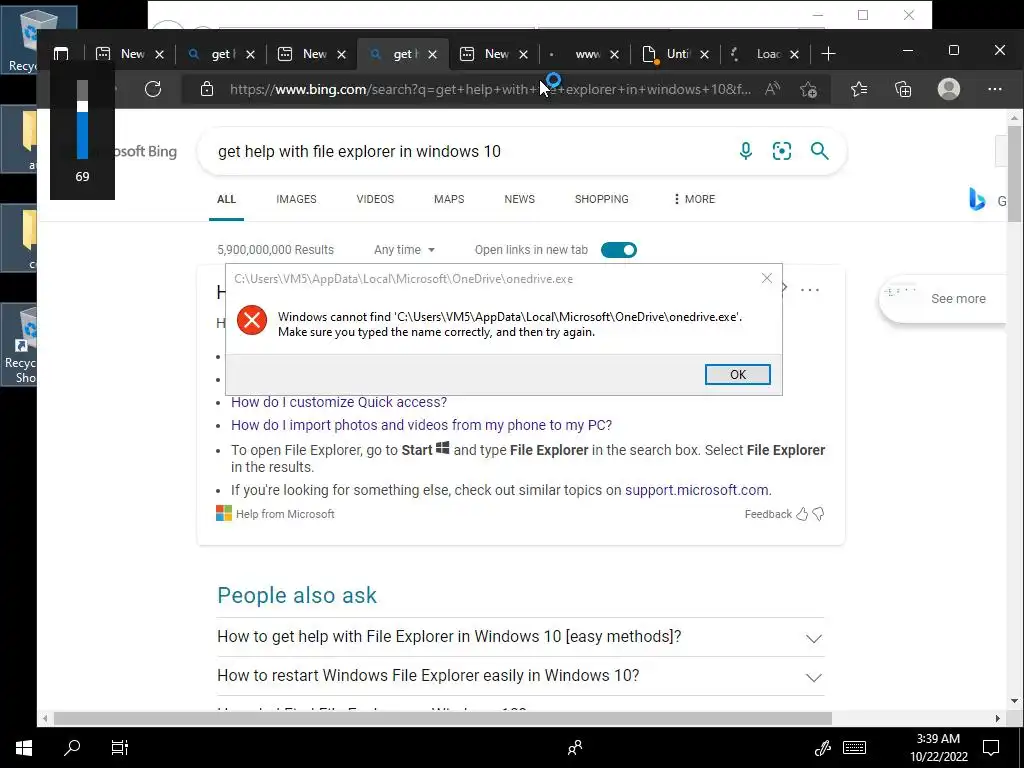Viewport: 1024px width, 768px height.
Task: Click the taskbar clock showing 3:39 AM
Action: pos(938,748)
